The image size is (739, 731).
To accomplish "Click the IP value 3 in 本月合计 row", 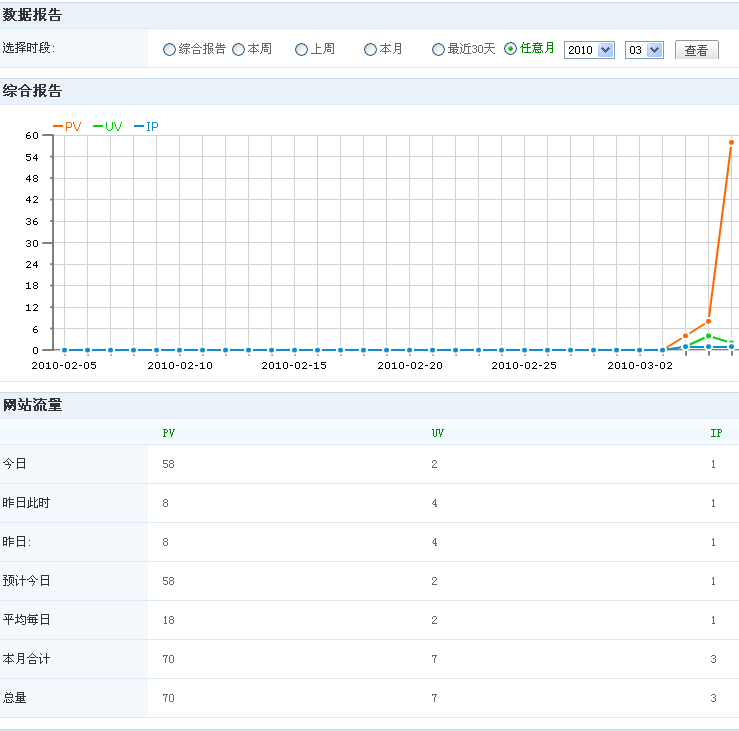I will tap(714, 659).
